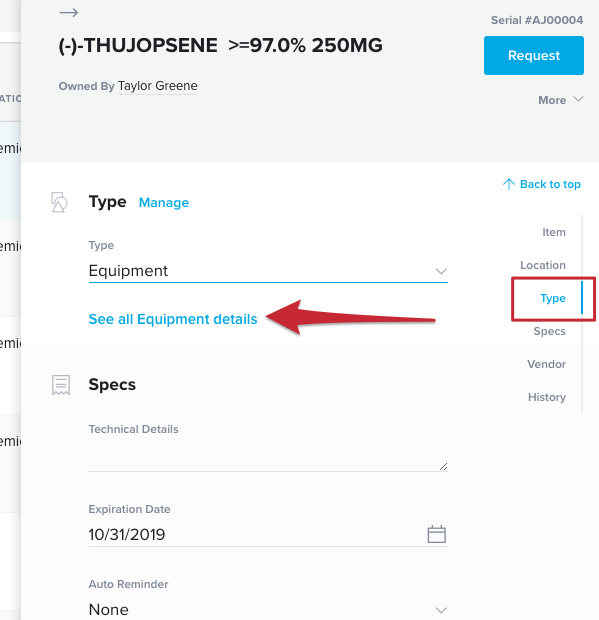The width and height of the screenshot is (599, 620).
Task: Click the right arrow to collapse the panel
Action: click(68, 13)
